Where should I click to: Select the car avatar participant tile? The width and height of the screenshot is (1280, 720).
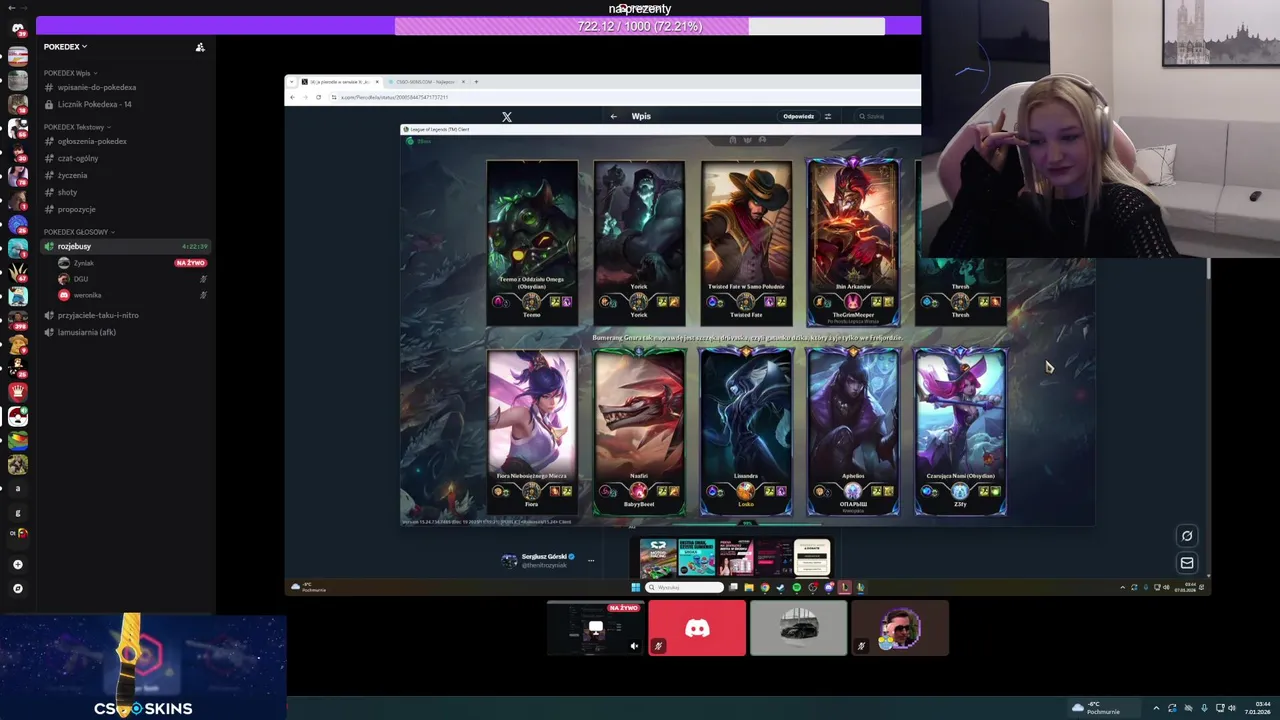[x=798, y=628]
